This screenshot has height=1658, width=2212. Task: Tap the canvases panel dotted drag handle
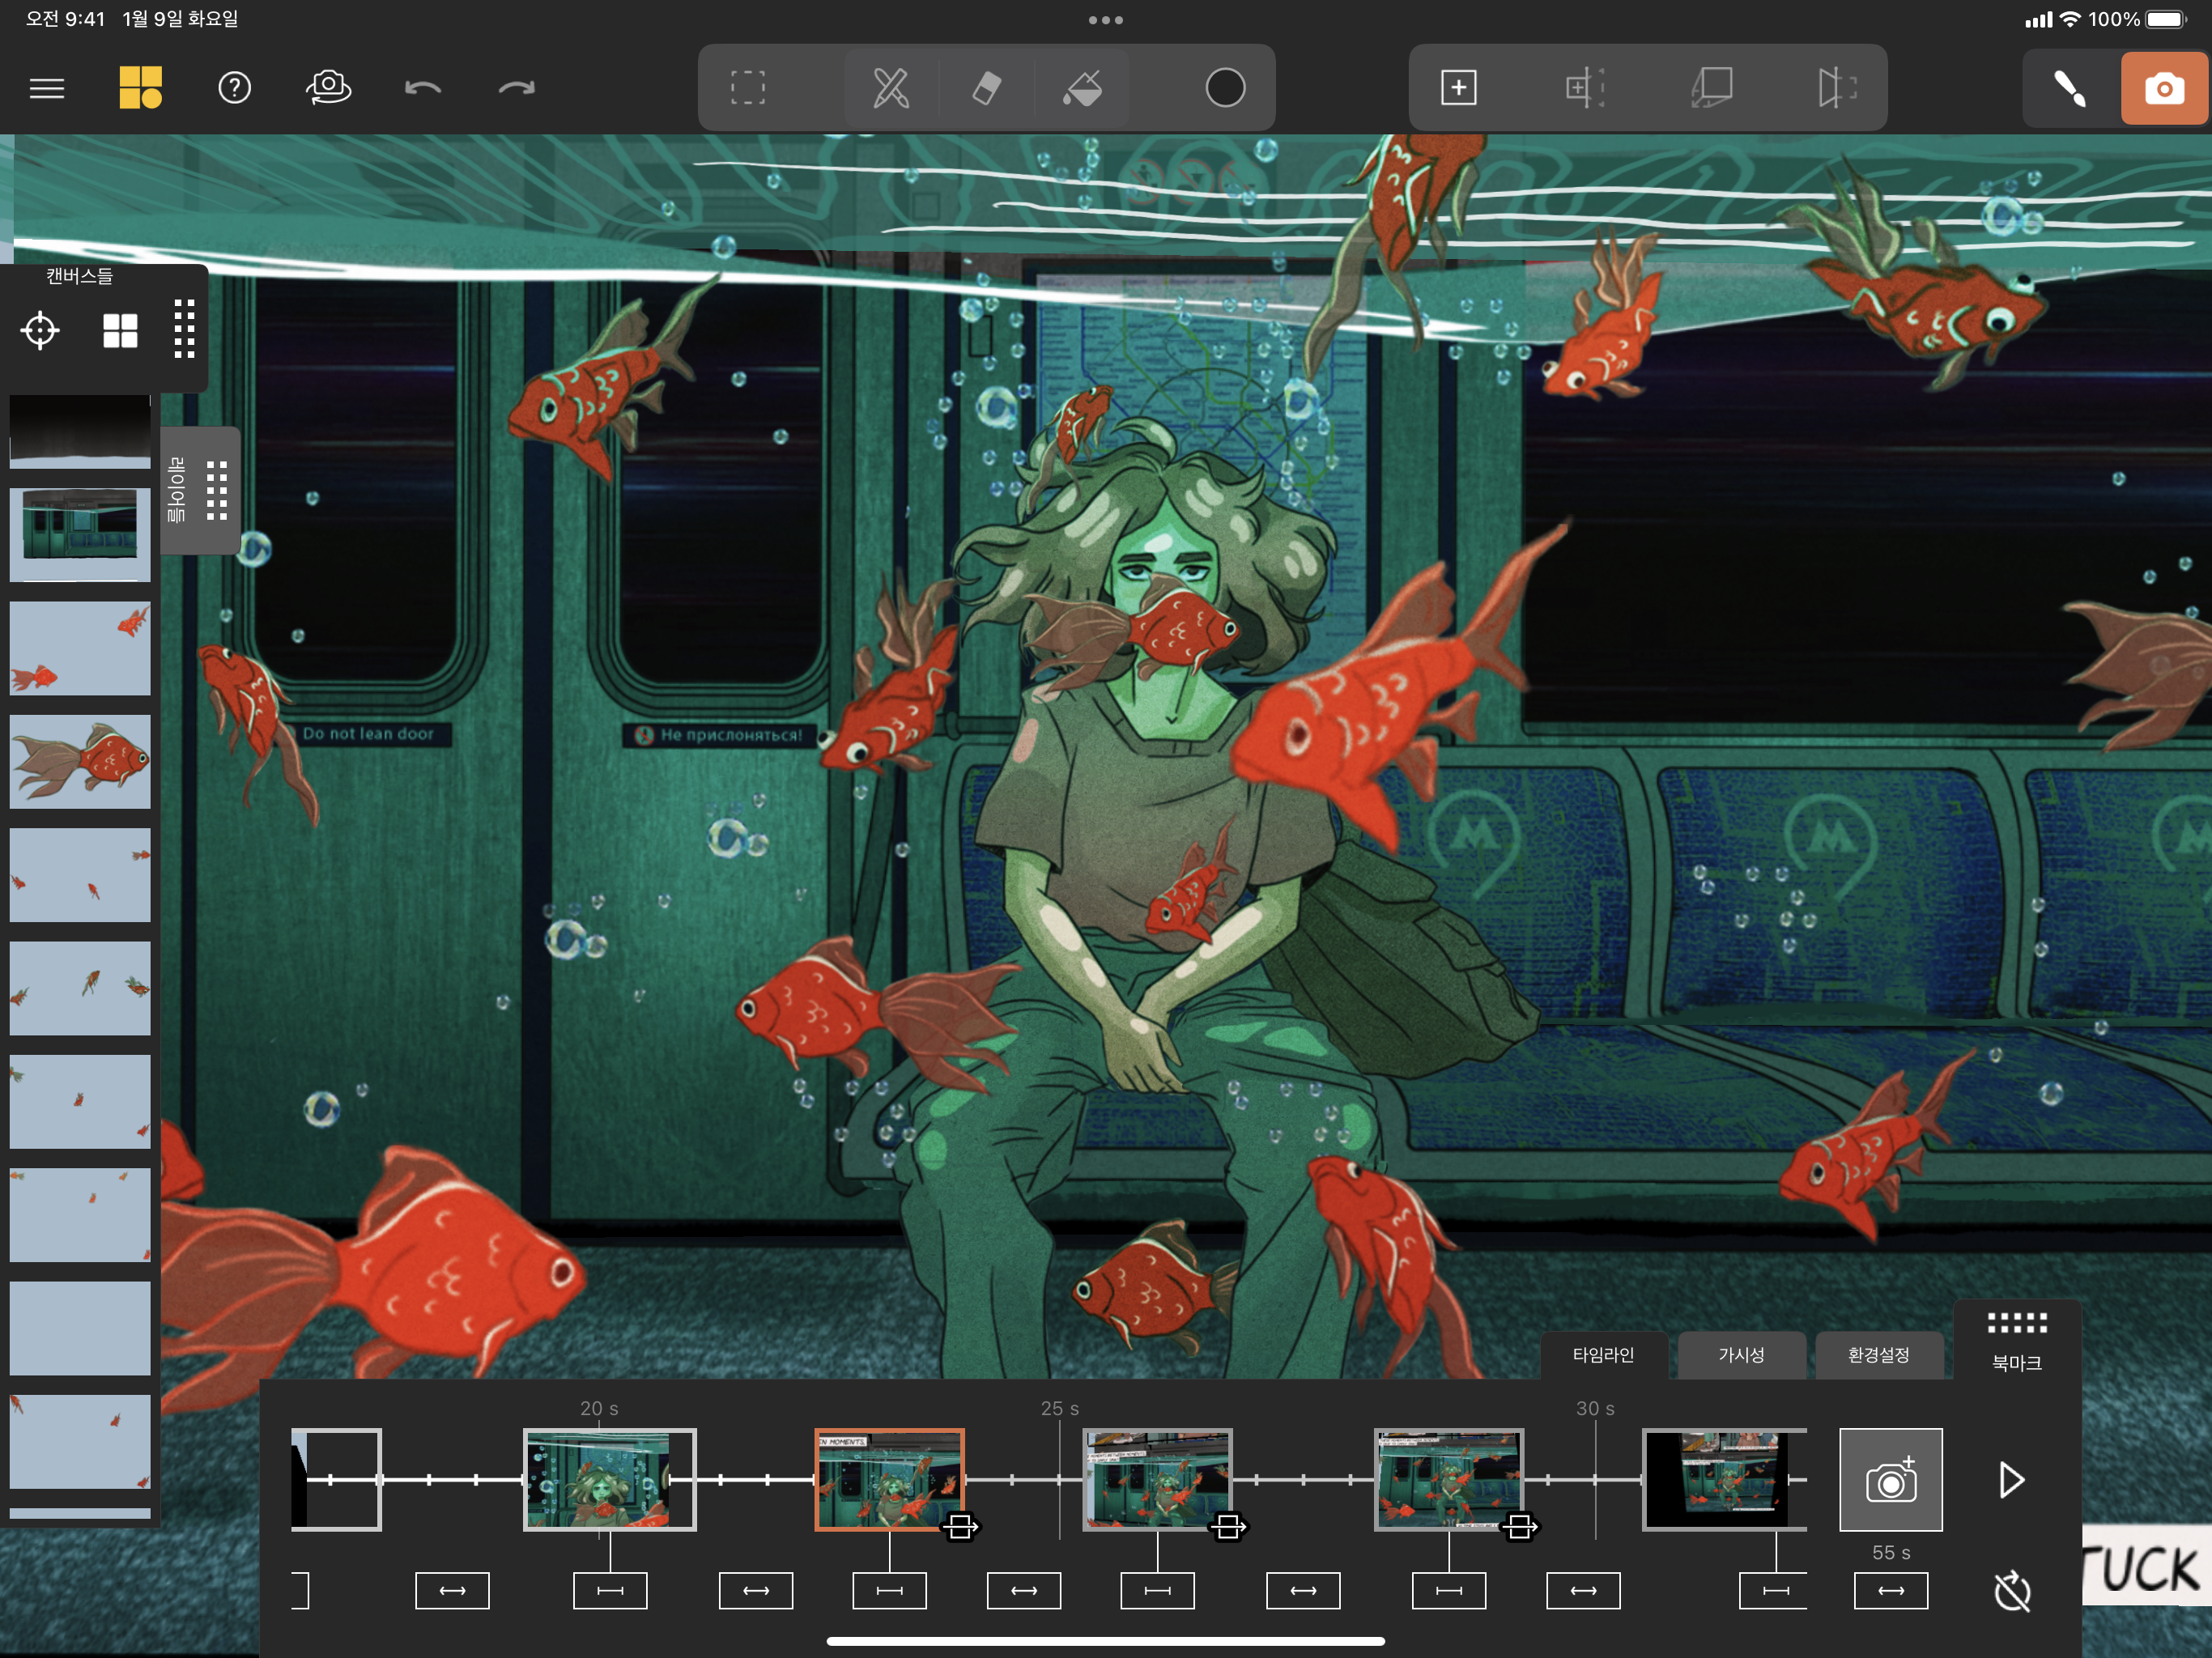184,329
